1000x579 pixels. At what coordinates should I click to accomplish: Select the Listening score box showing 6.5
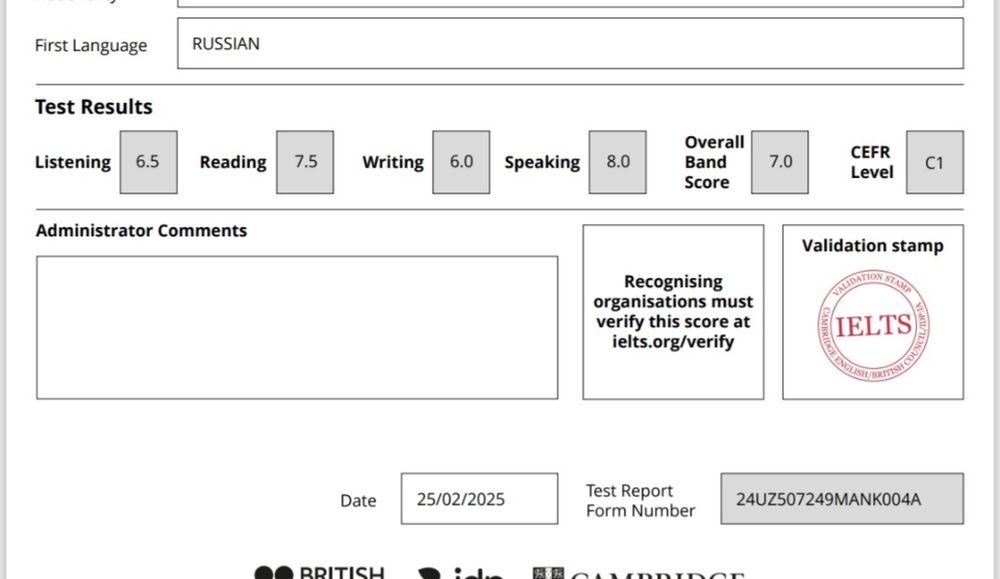148,162
